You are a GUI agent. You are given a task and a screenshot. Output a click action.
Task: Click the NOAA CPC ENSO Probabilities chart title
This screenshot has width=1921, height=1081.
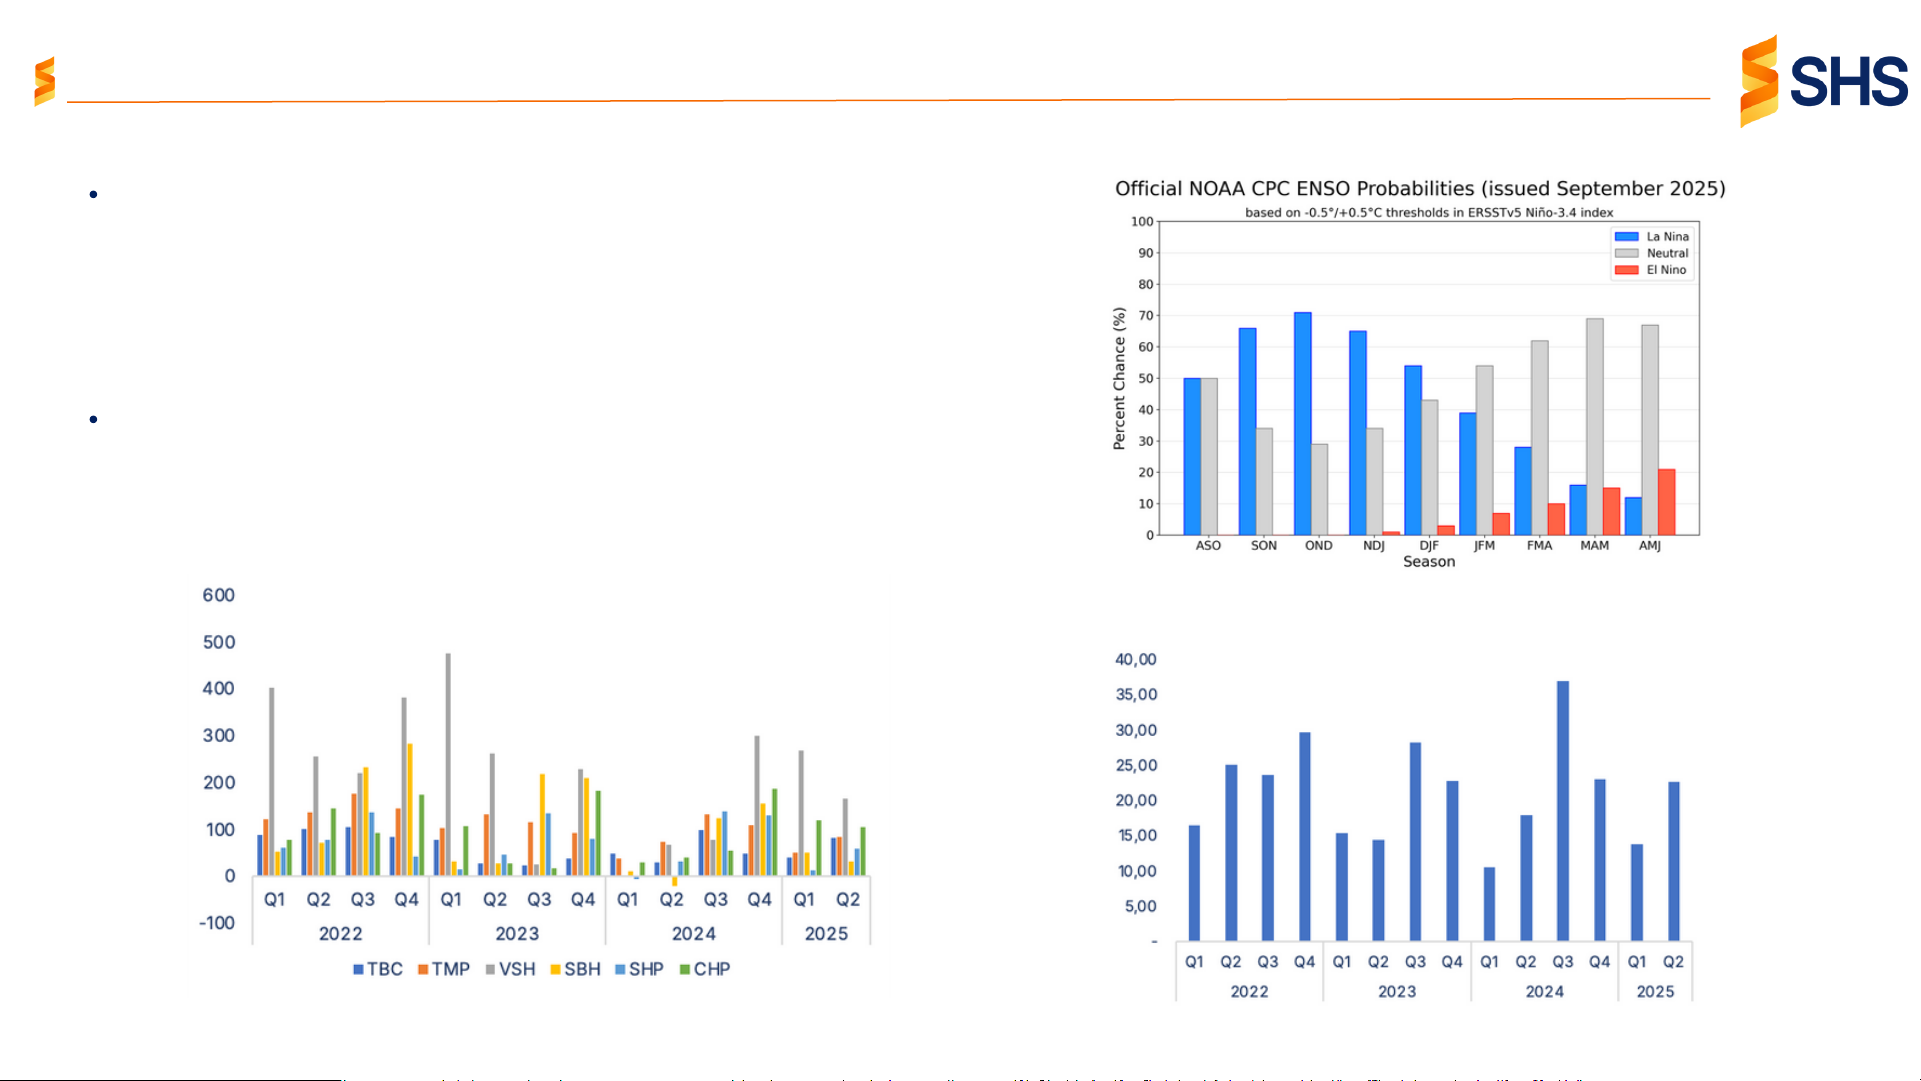(1419, 188)
